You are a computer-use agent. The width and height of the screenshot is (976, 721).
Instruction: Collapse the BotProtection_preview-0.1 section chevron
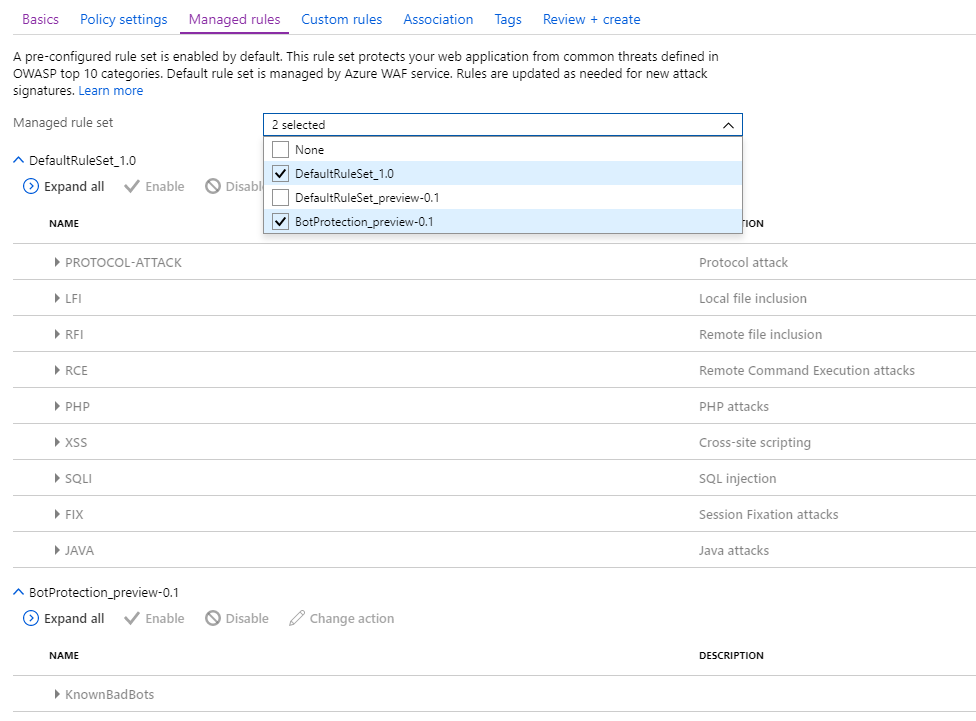[19, 593]
